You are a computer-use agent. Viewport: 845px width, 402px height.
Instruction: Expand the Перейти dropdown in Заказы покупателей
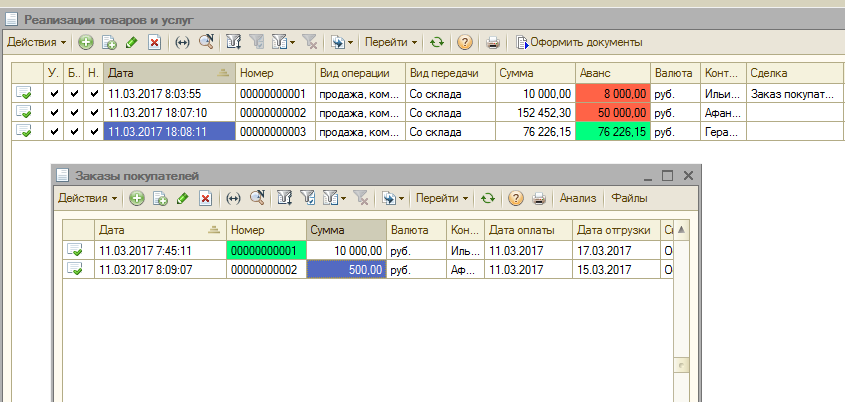tap(442, 198)
